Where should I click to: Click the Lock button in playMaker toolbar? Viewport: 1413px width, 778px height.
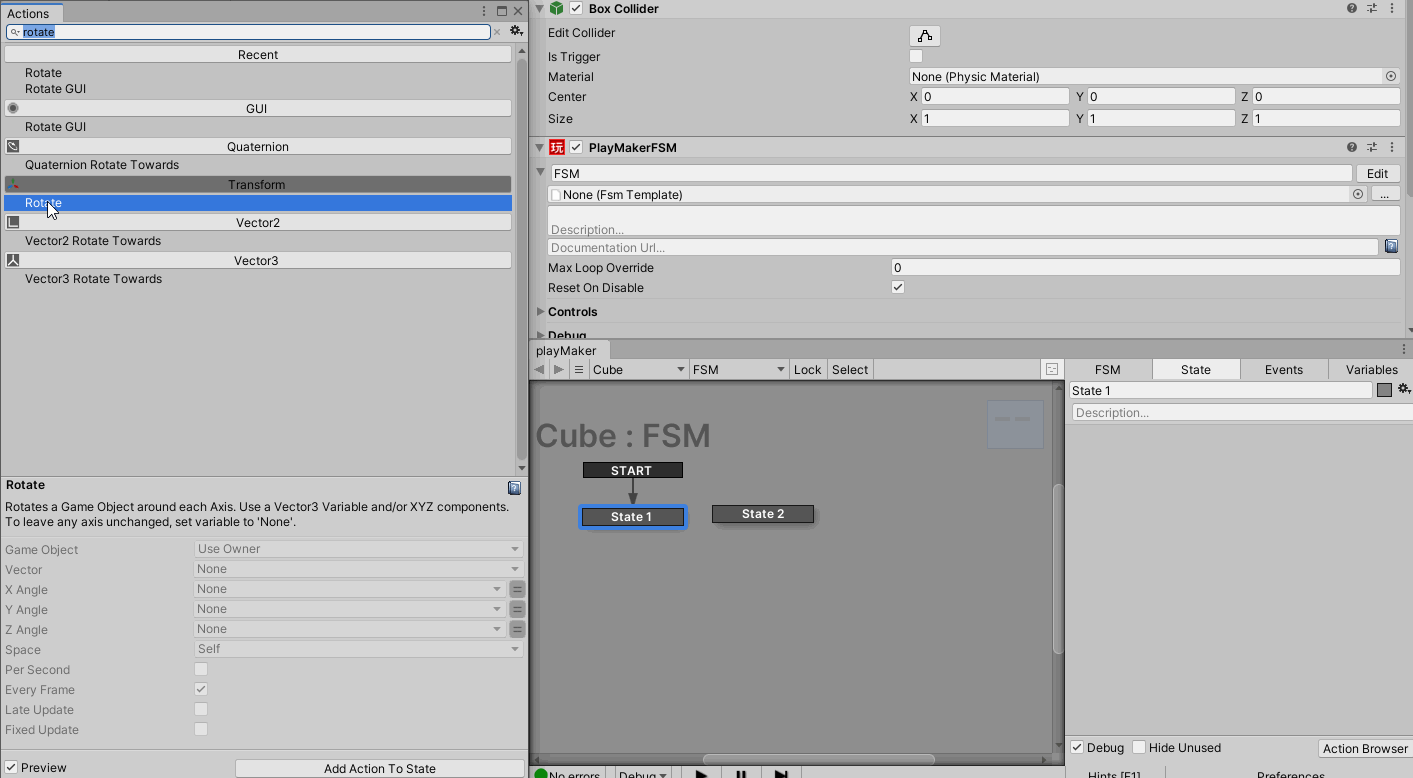click(x=807, y=369)
